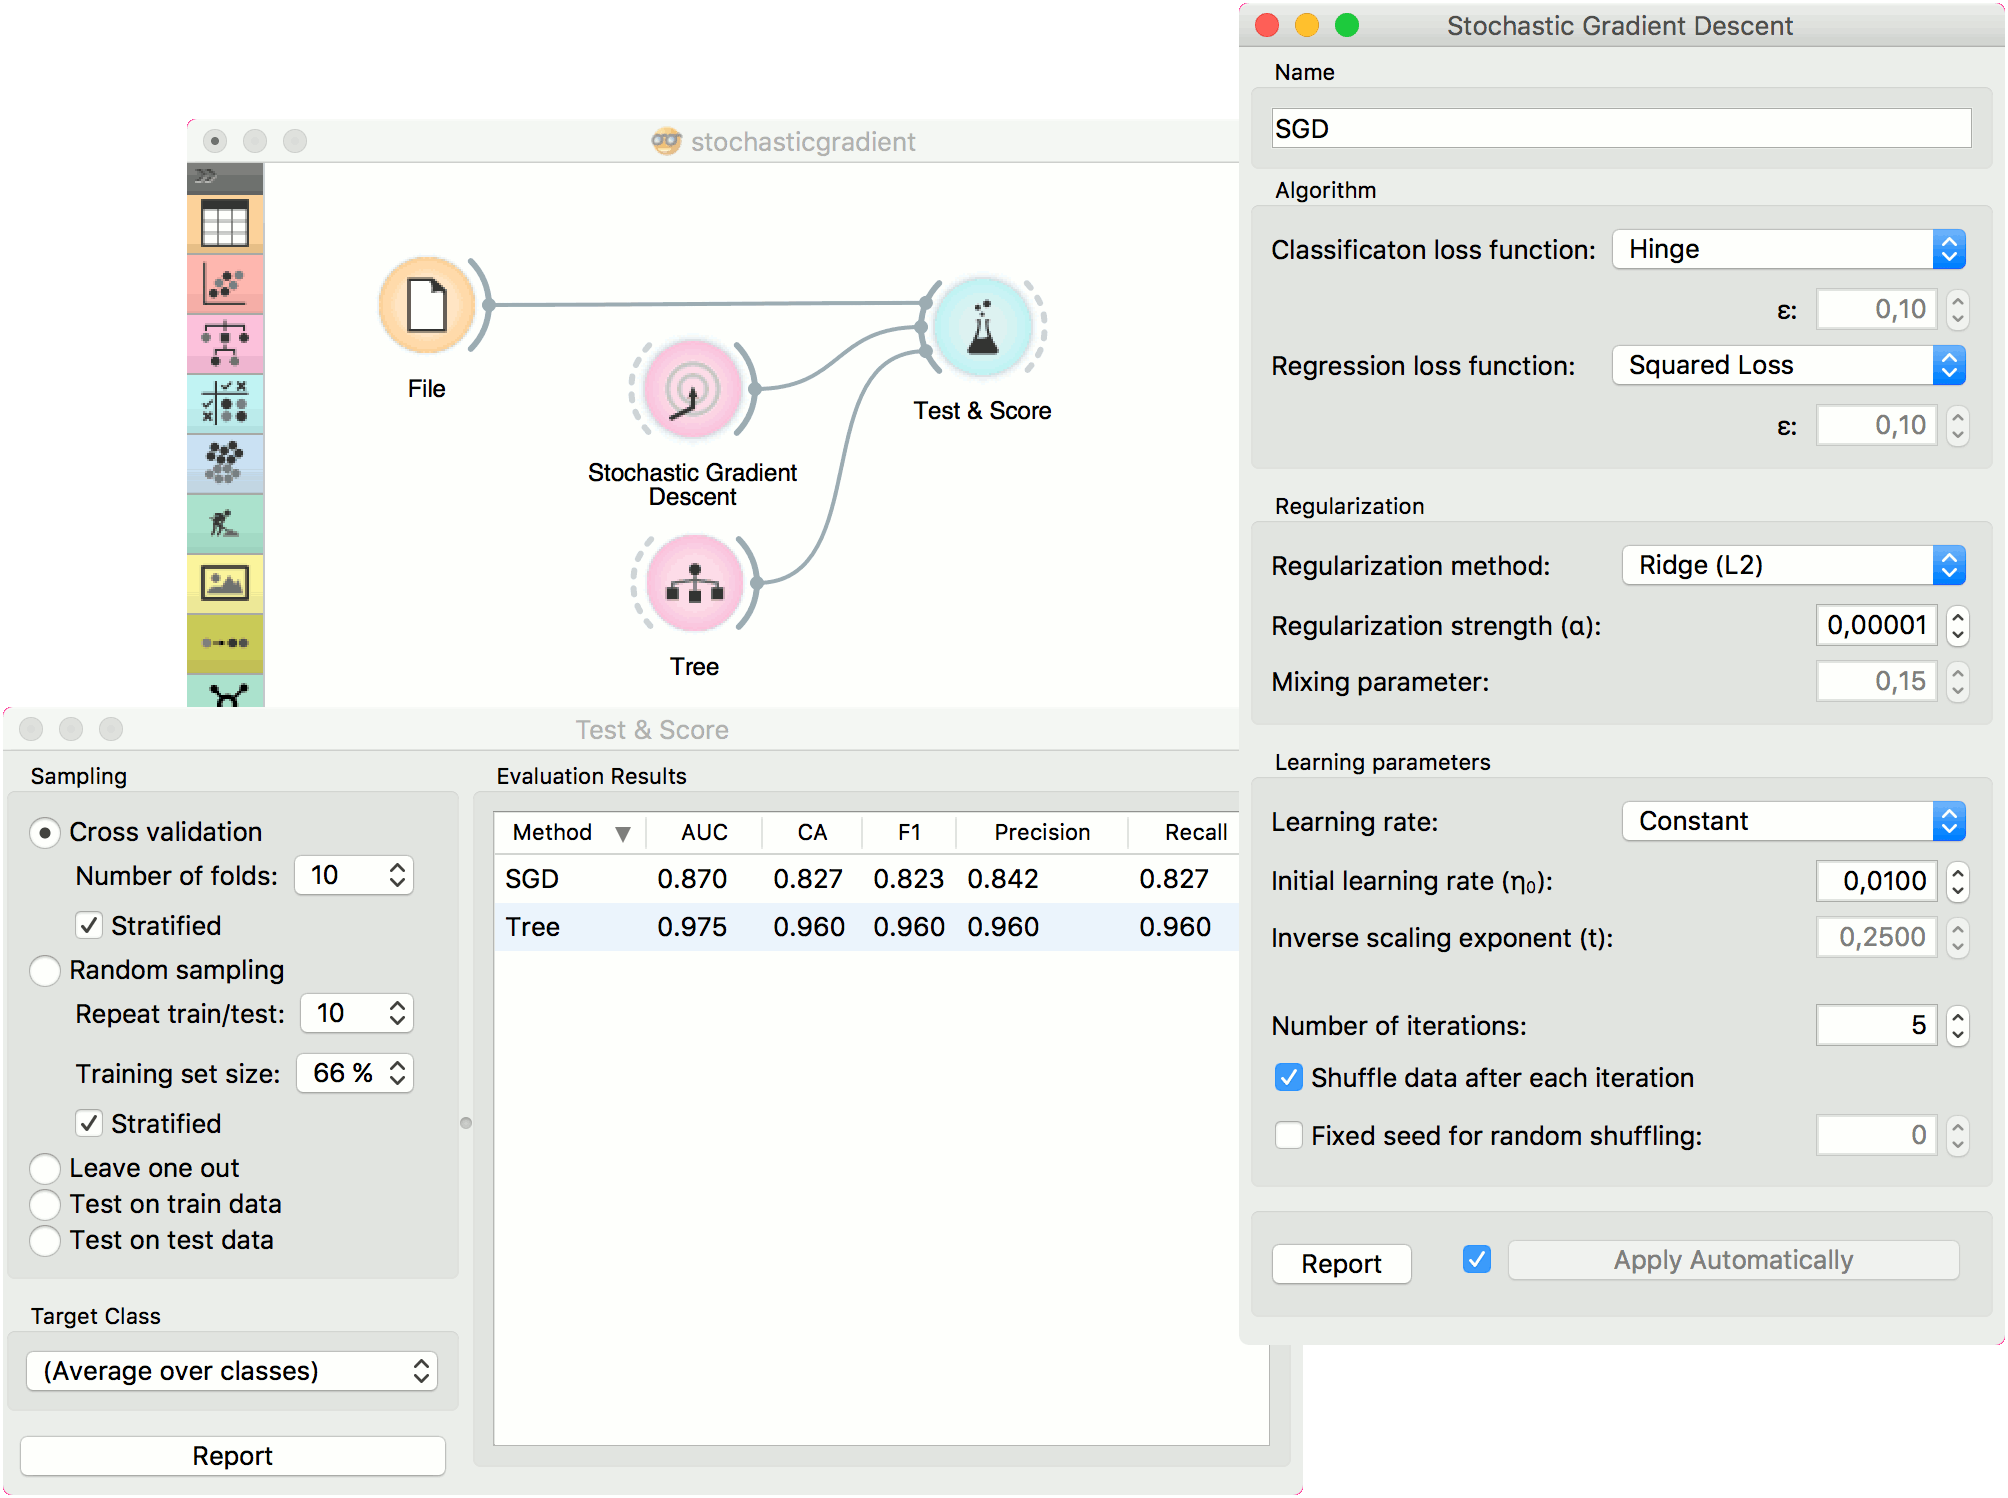Expand the collapsed toolbox with the arrows

[x=205, y=176]
